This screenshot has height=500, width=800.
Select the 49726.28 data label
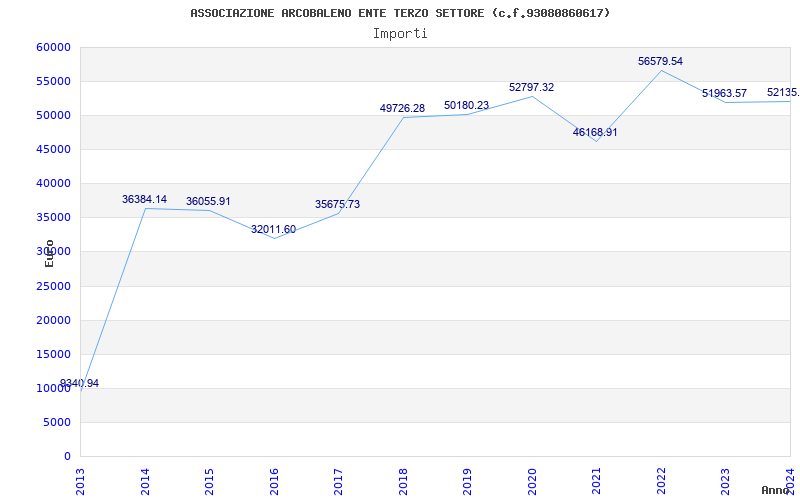[x=402, y=109]
